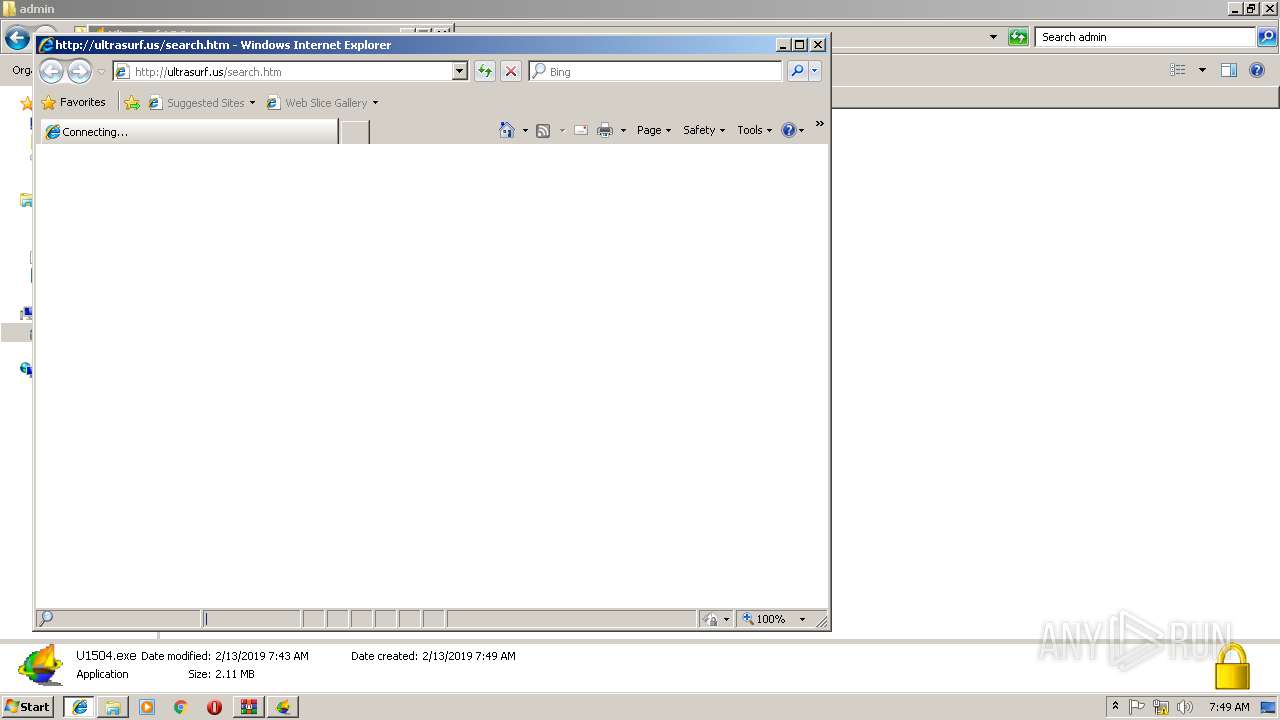Click the Action Center flag tray icon
This screenshot has height=720, width=1280.
tap(1137, 707)
